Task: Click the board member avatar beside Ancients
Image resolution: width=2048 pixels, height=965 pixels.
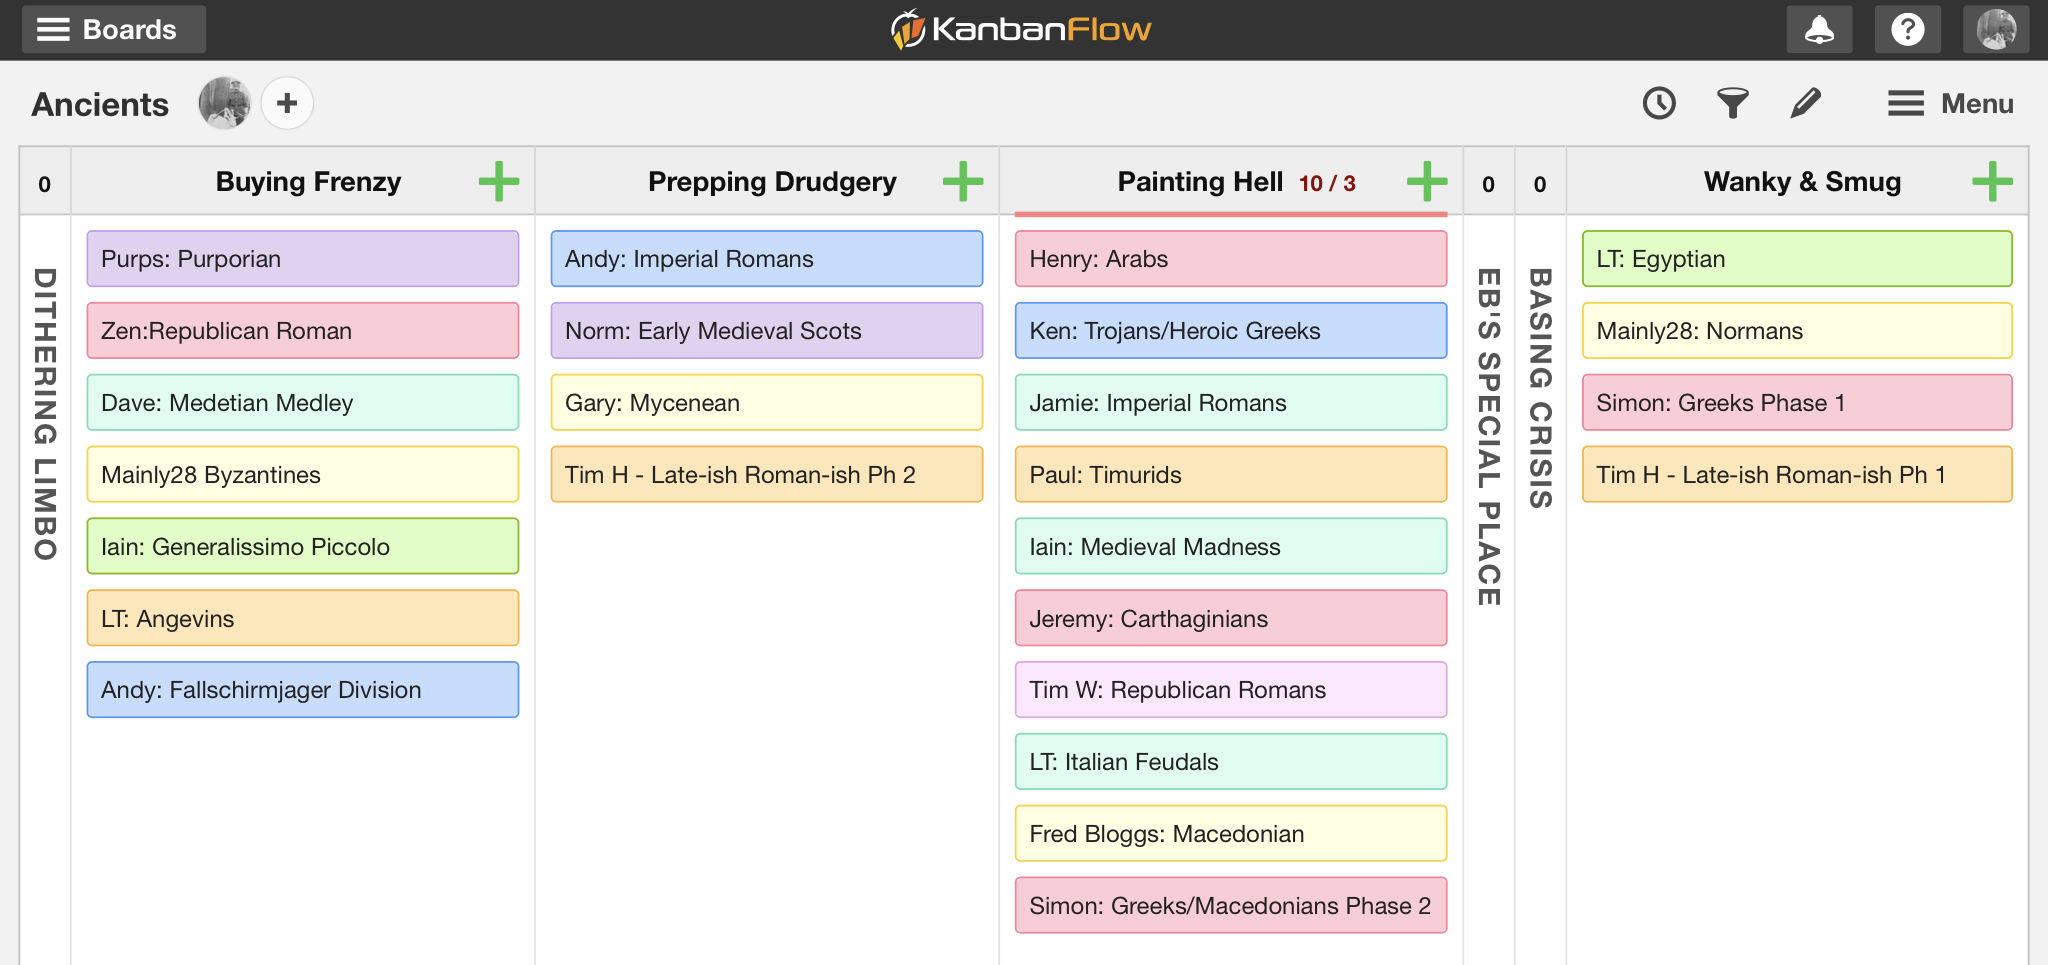Action: coord(225,103)
